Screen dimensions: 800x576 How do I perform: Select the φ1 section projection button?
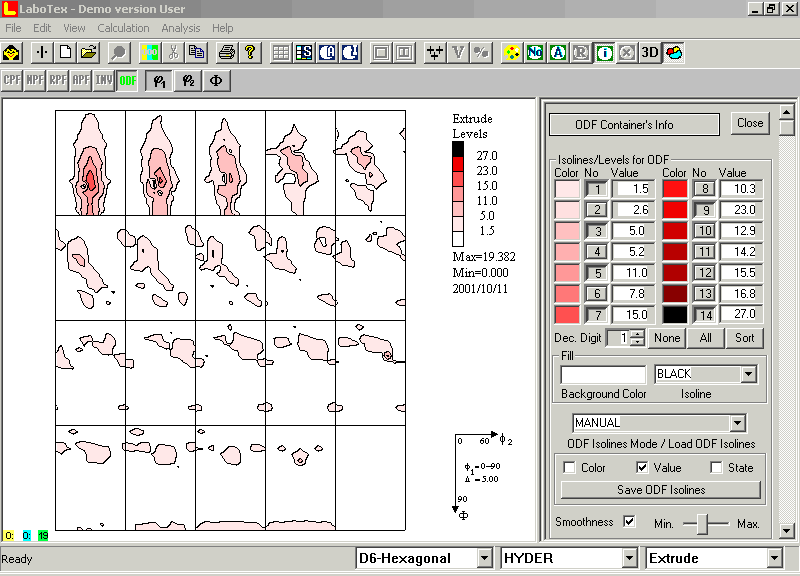[158, 80]
